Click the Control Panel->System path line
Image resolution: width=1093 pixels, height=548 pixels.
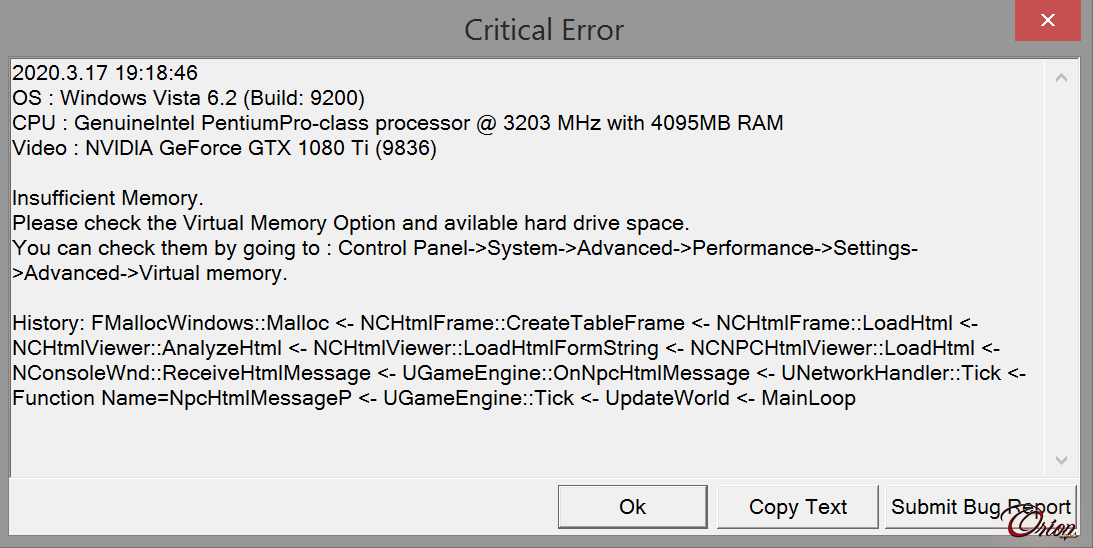tap(465, 248)
